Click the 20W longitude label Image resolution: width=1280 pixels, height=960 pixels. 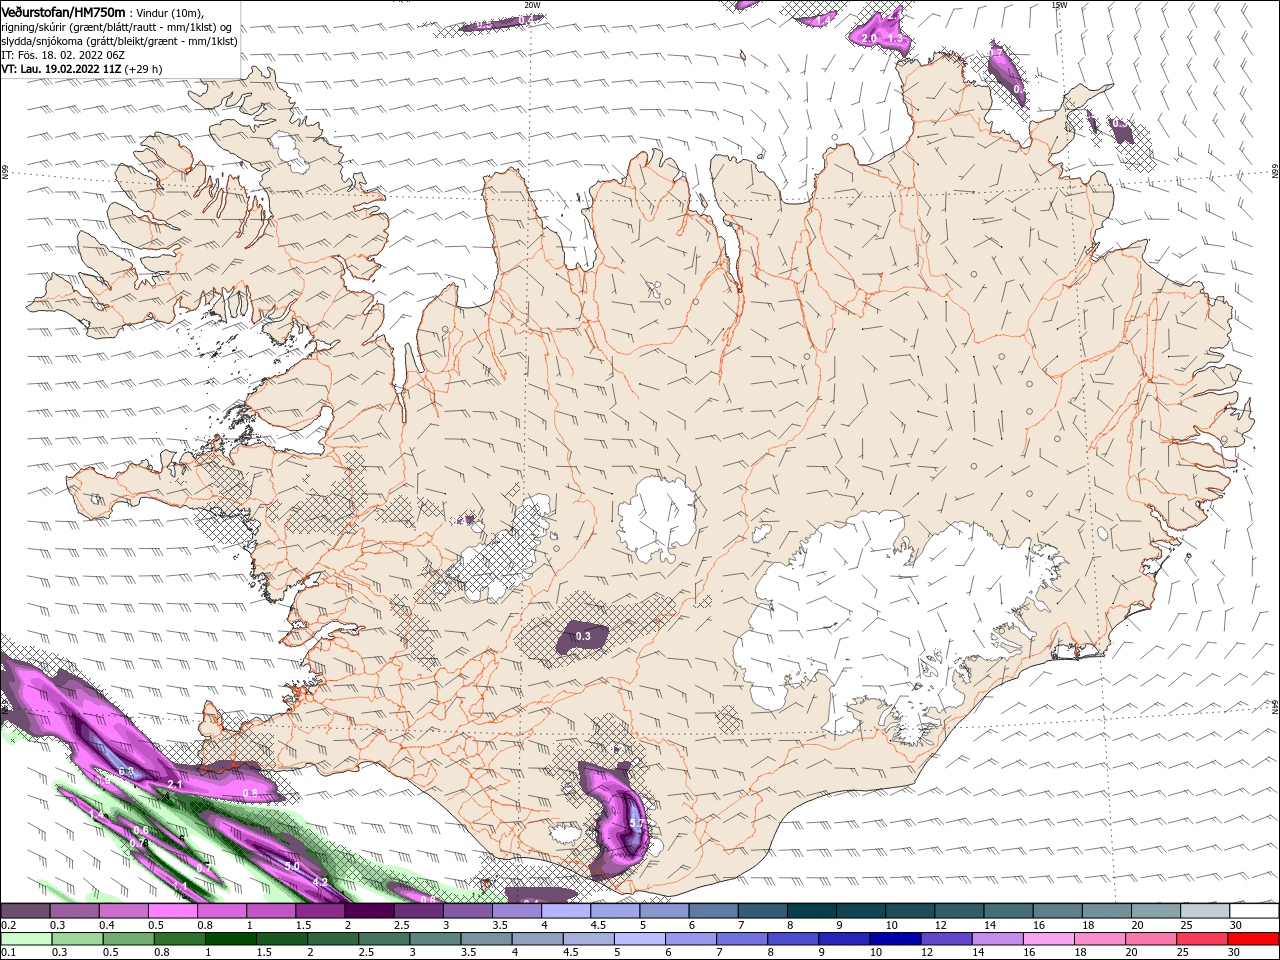[532, 5]
